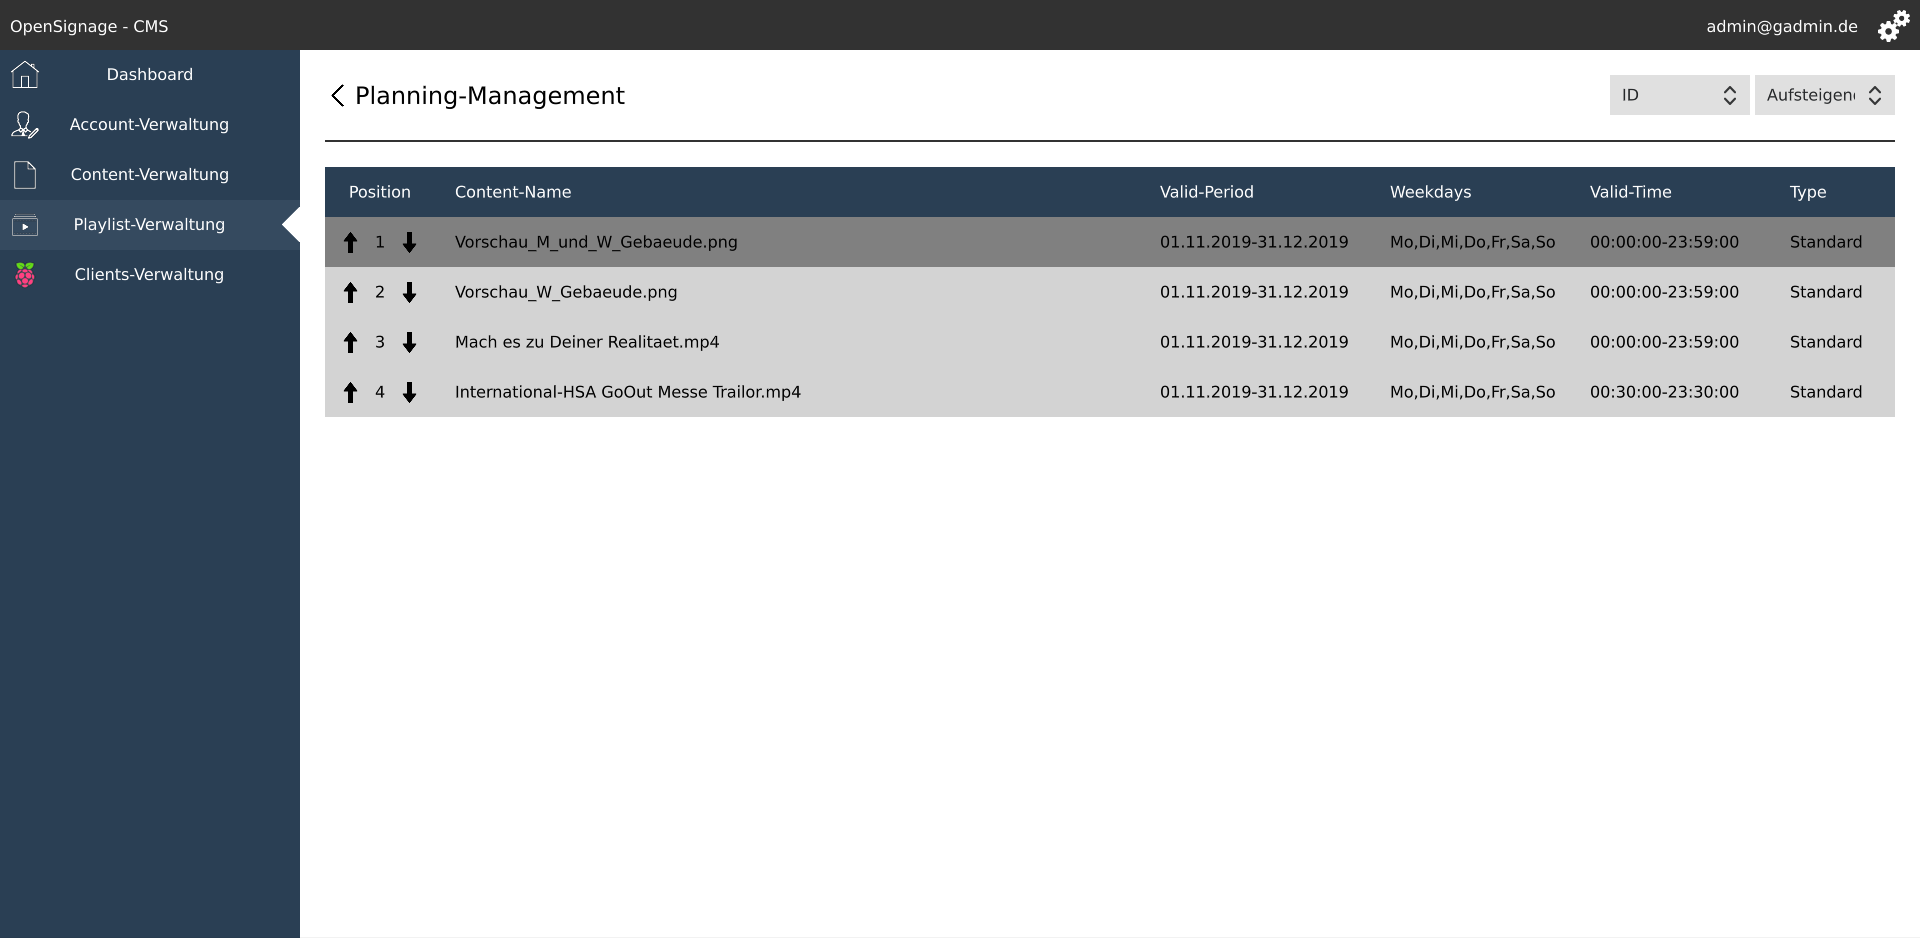This screenshot has height=938, width=1920.
Task: Open Content-Verwaltung from the sidebar
Action: click(150, 174)
